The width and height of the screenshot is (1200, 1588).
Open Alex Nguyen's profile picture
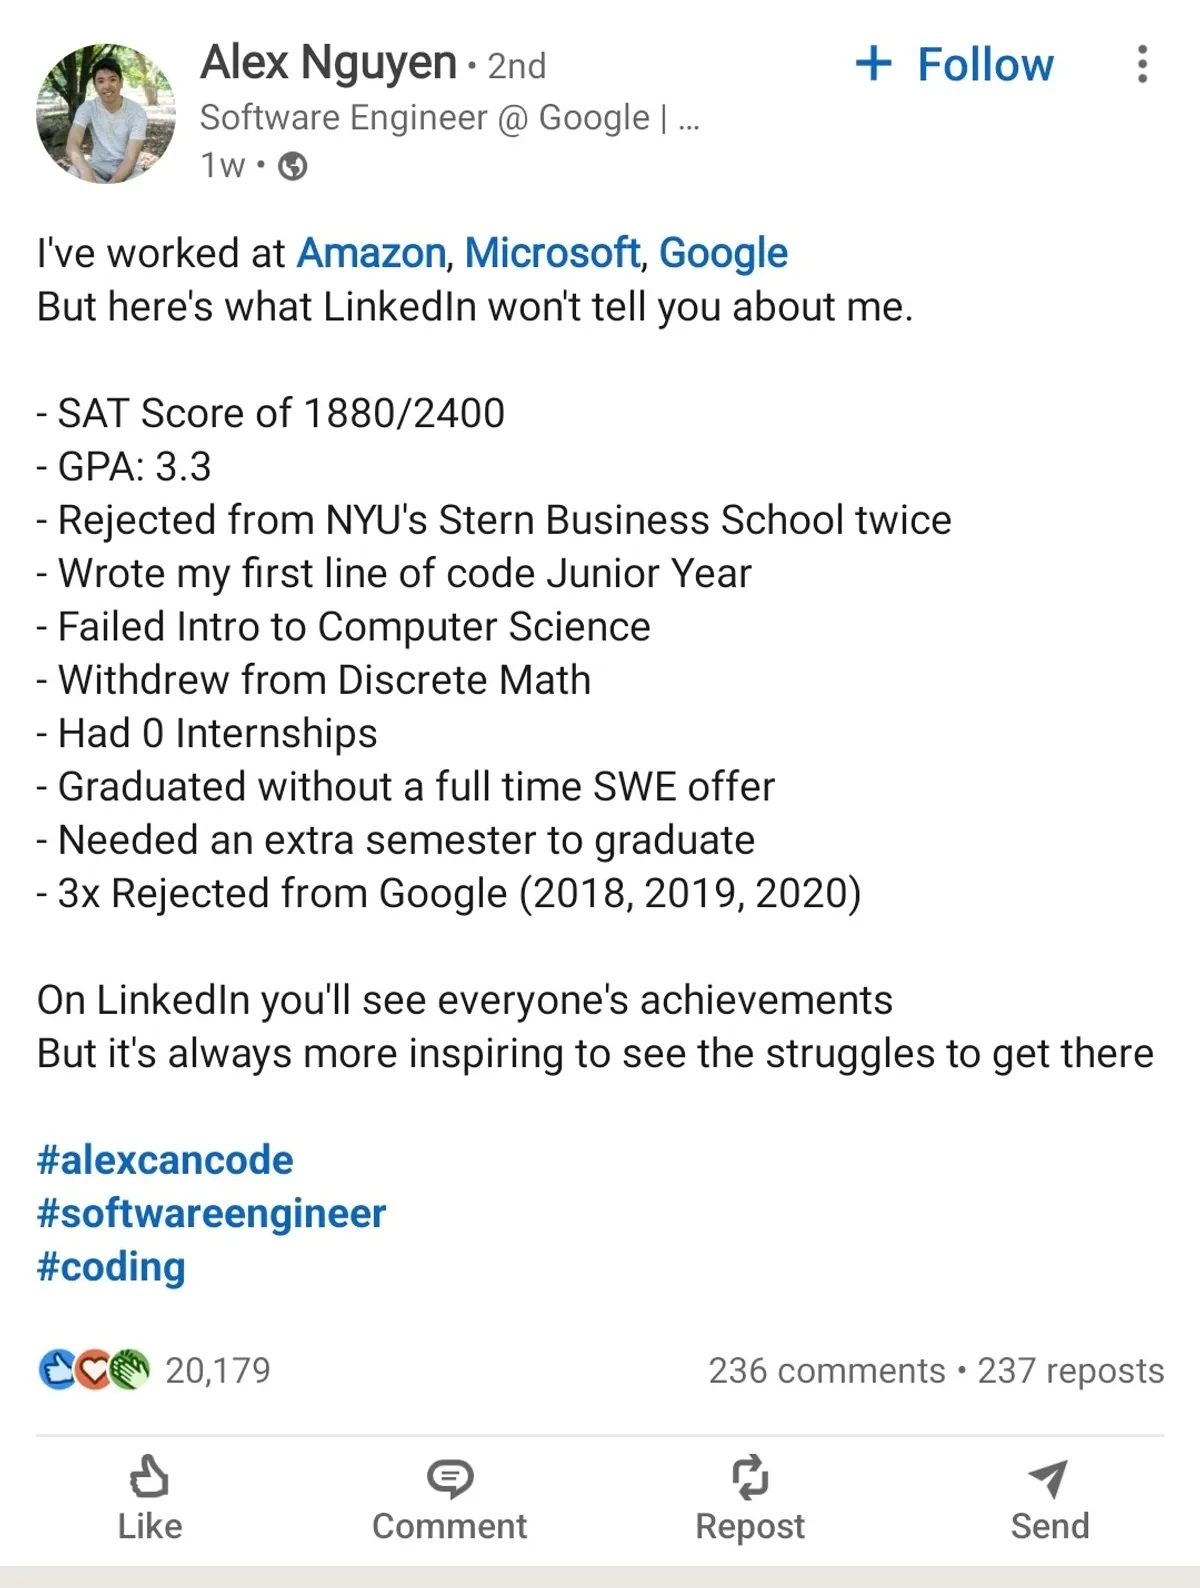coord(106,113)
